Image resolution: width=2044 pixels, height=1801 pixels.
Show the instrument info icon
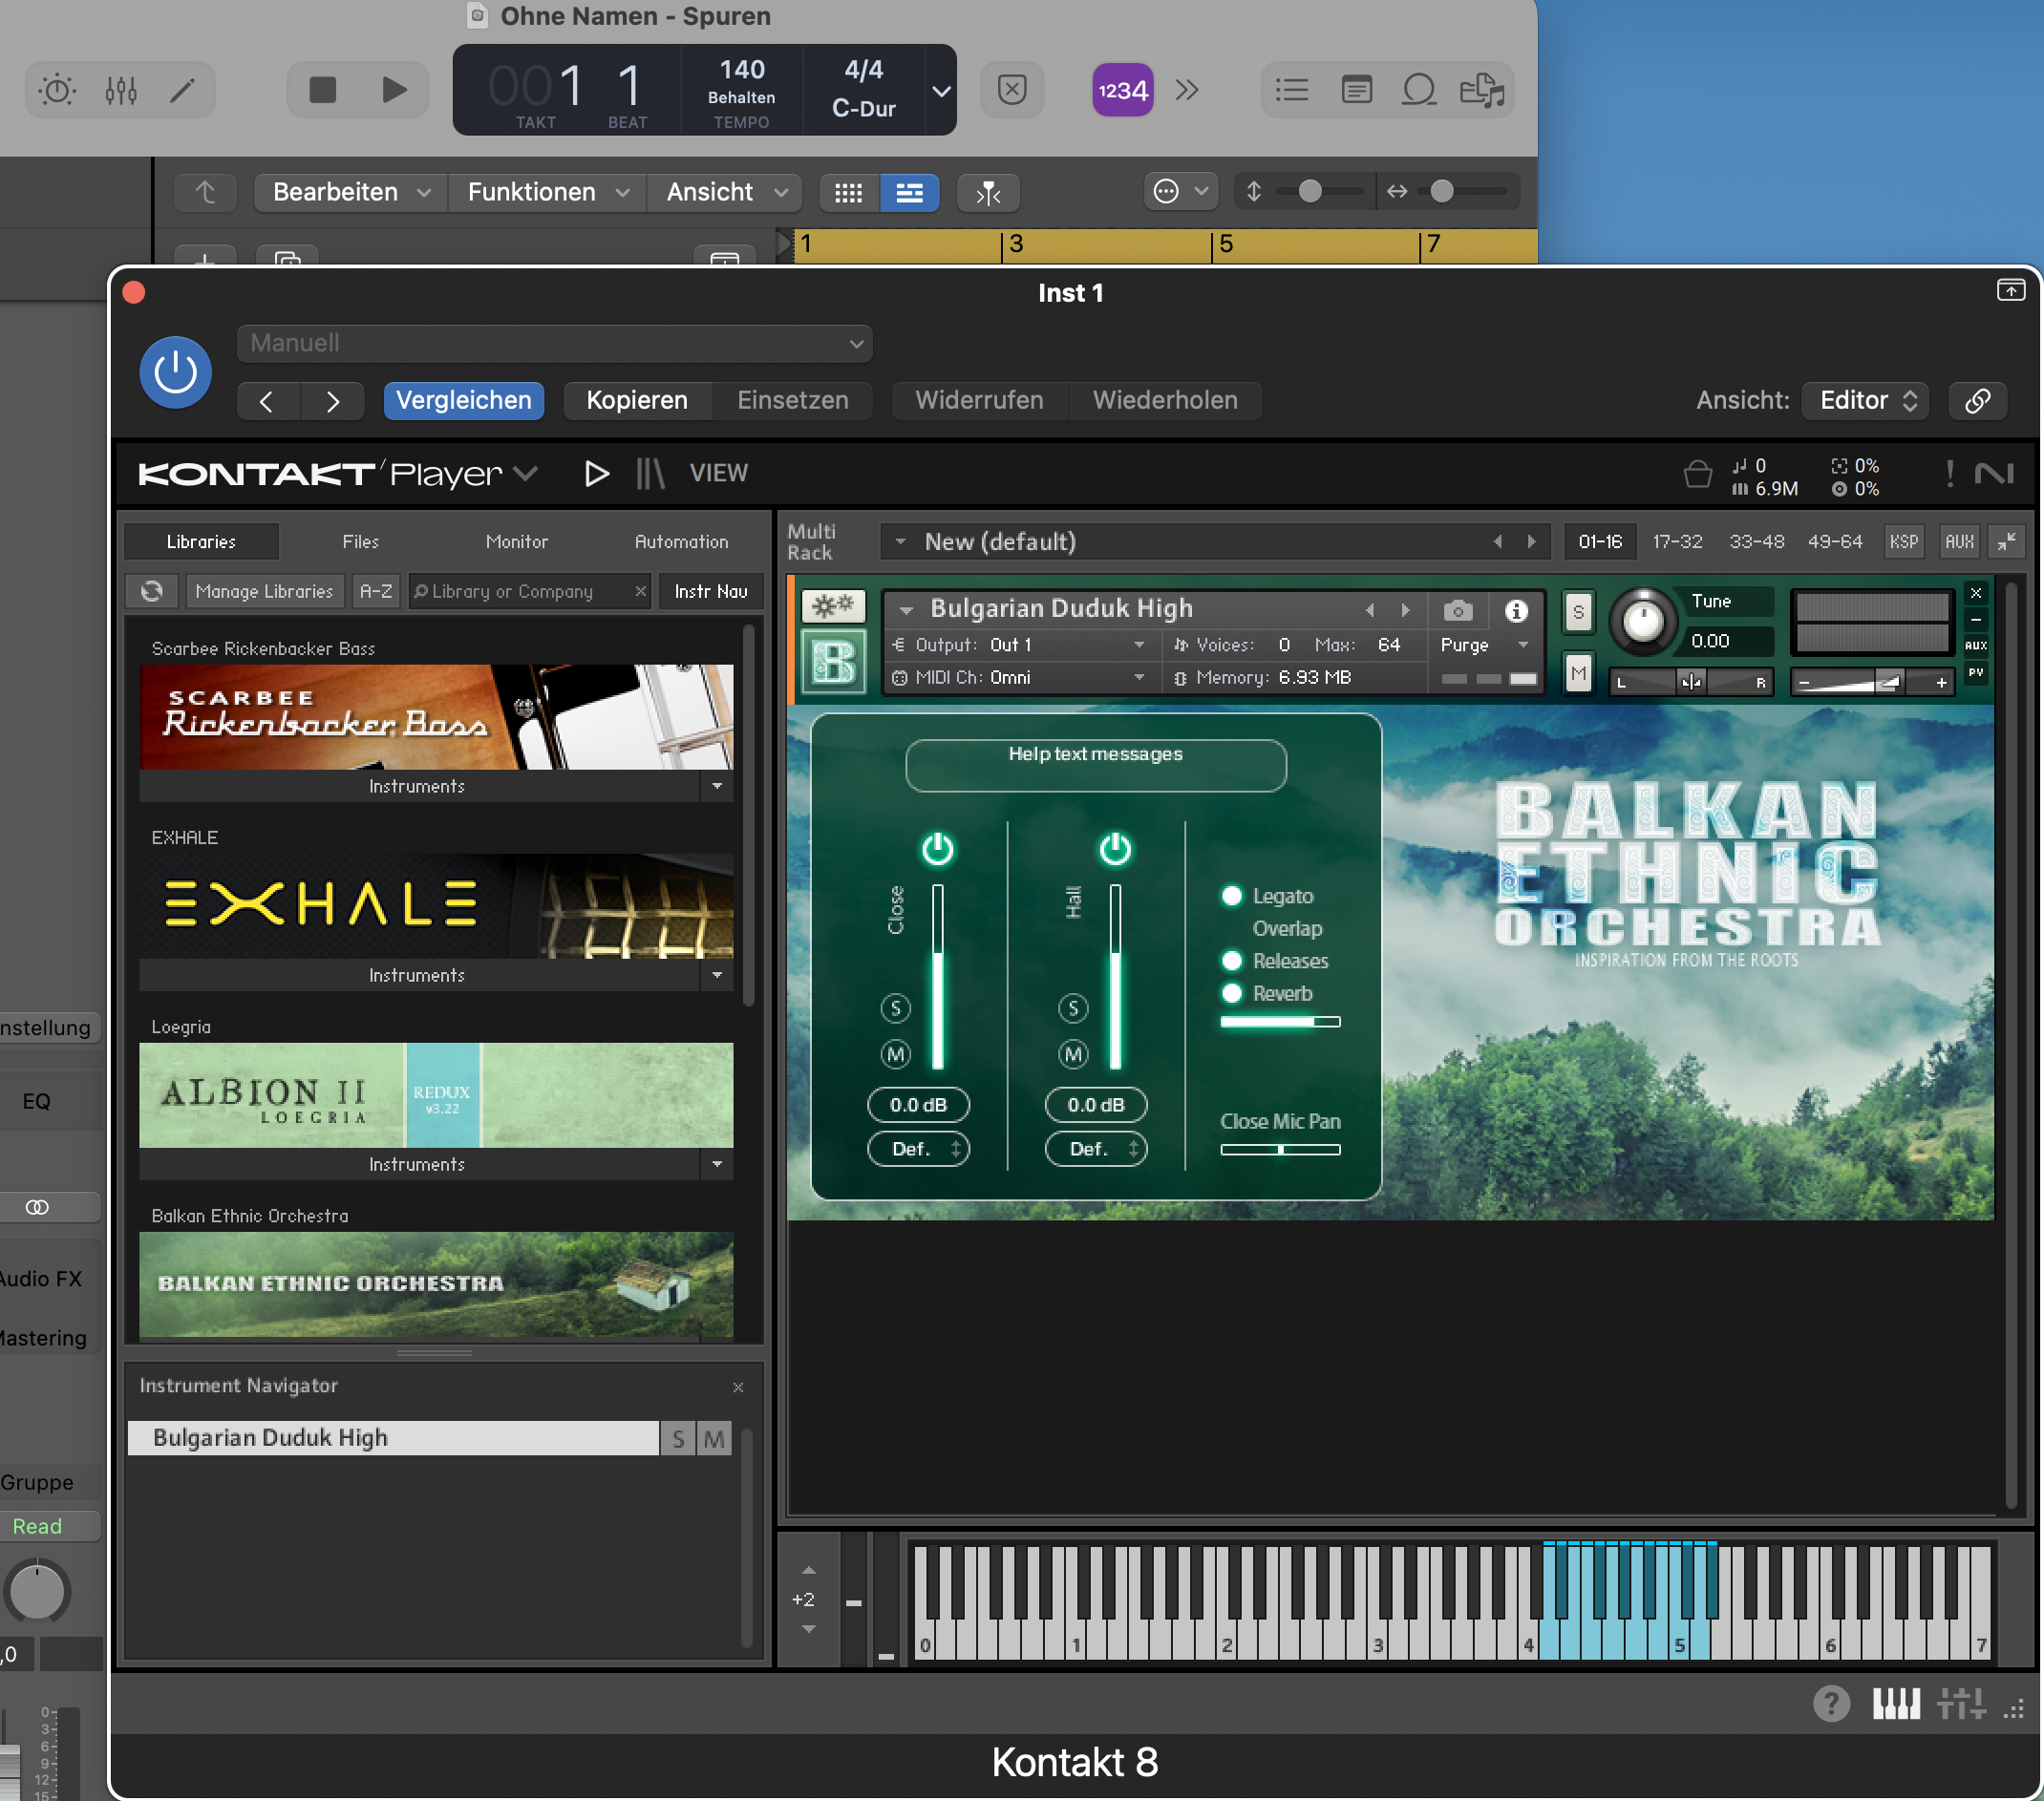click(x=1516, y=610)
